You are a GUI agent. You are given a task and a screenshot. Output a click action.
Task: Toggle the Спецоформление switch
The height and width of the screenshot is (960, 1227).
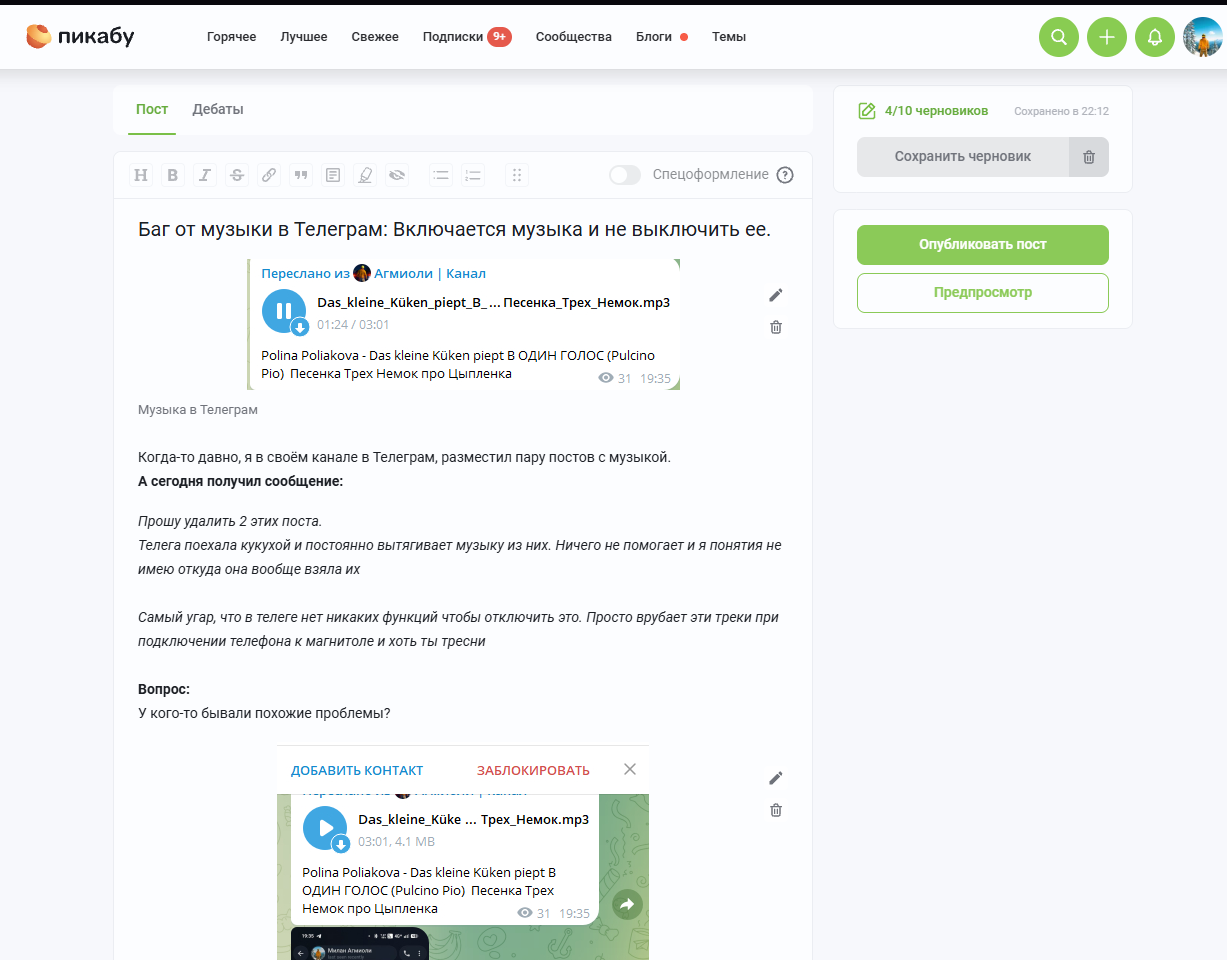point(625,175)
